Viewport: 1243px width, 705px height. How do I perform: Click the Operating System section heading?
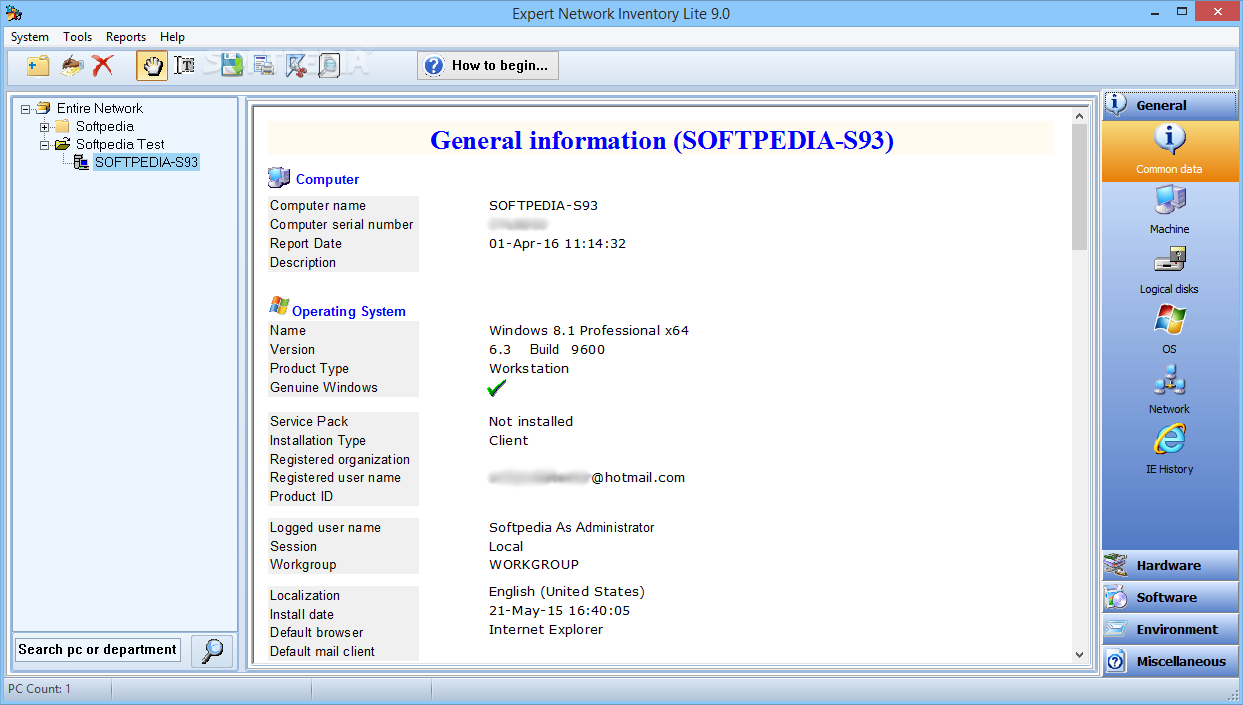[349, 311]
